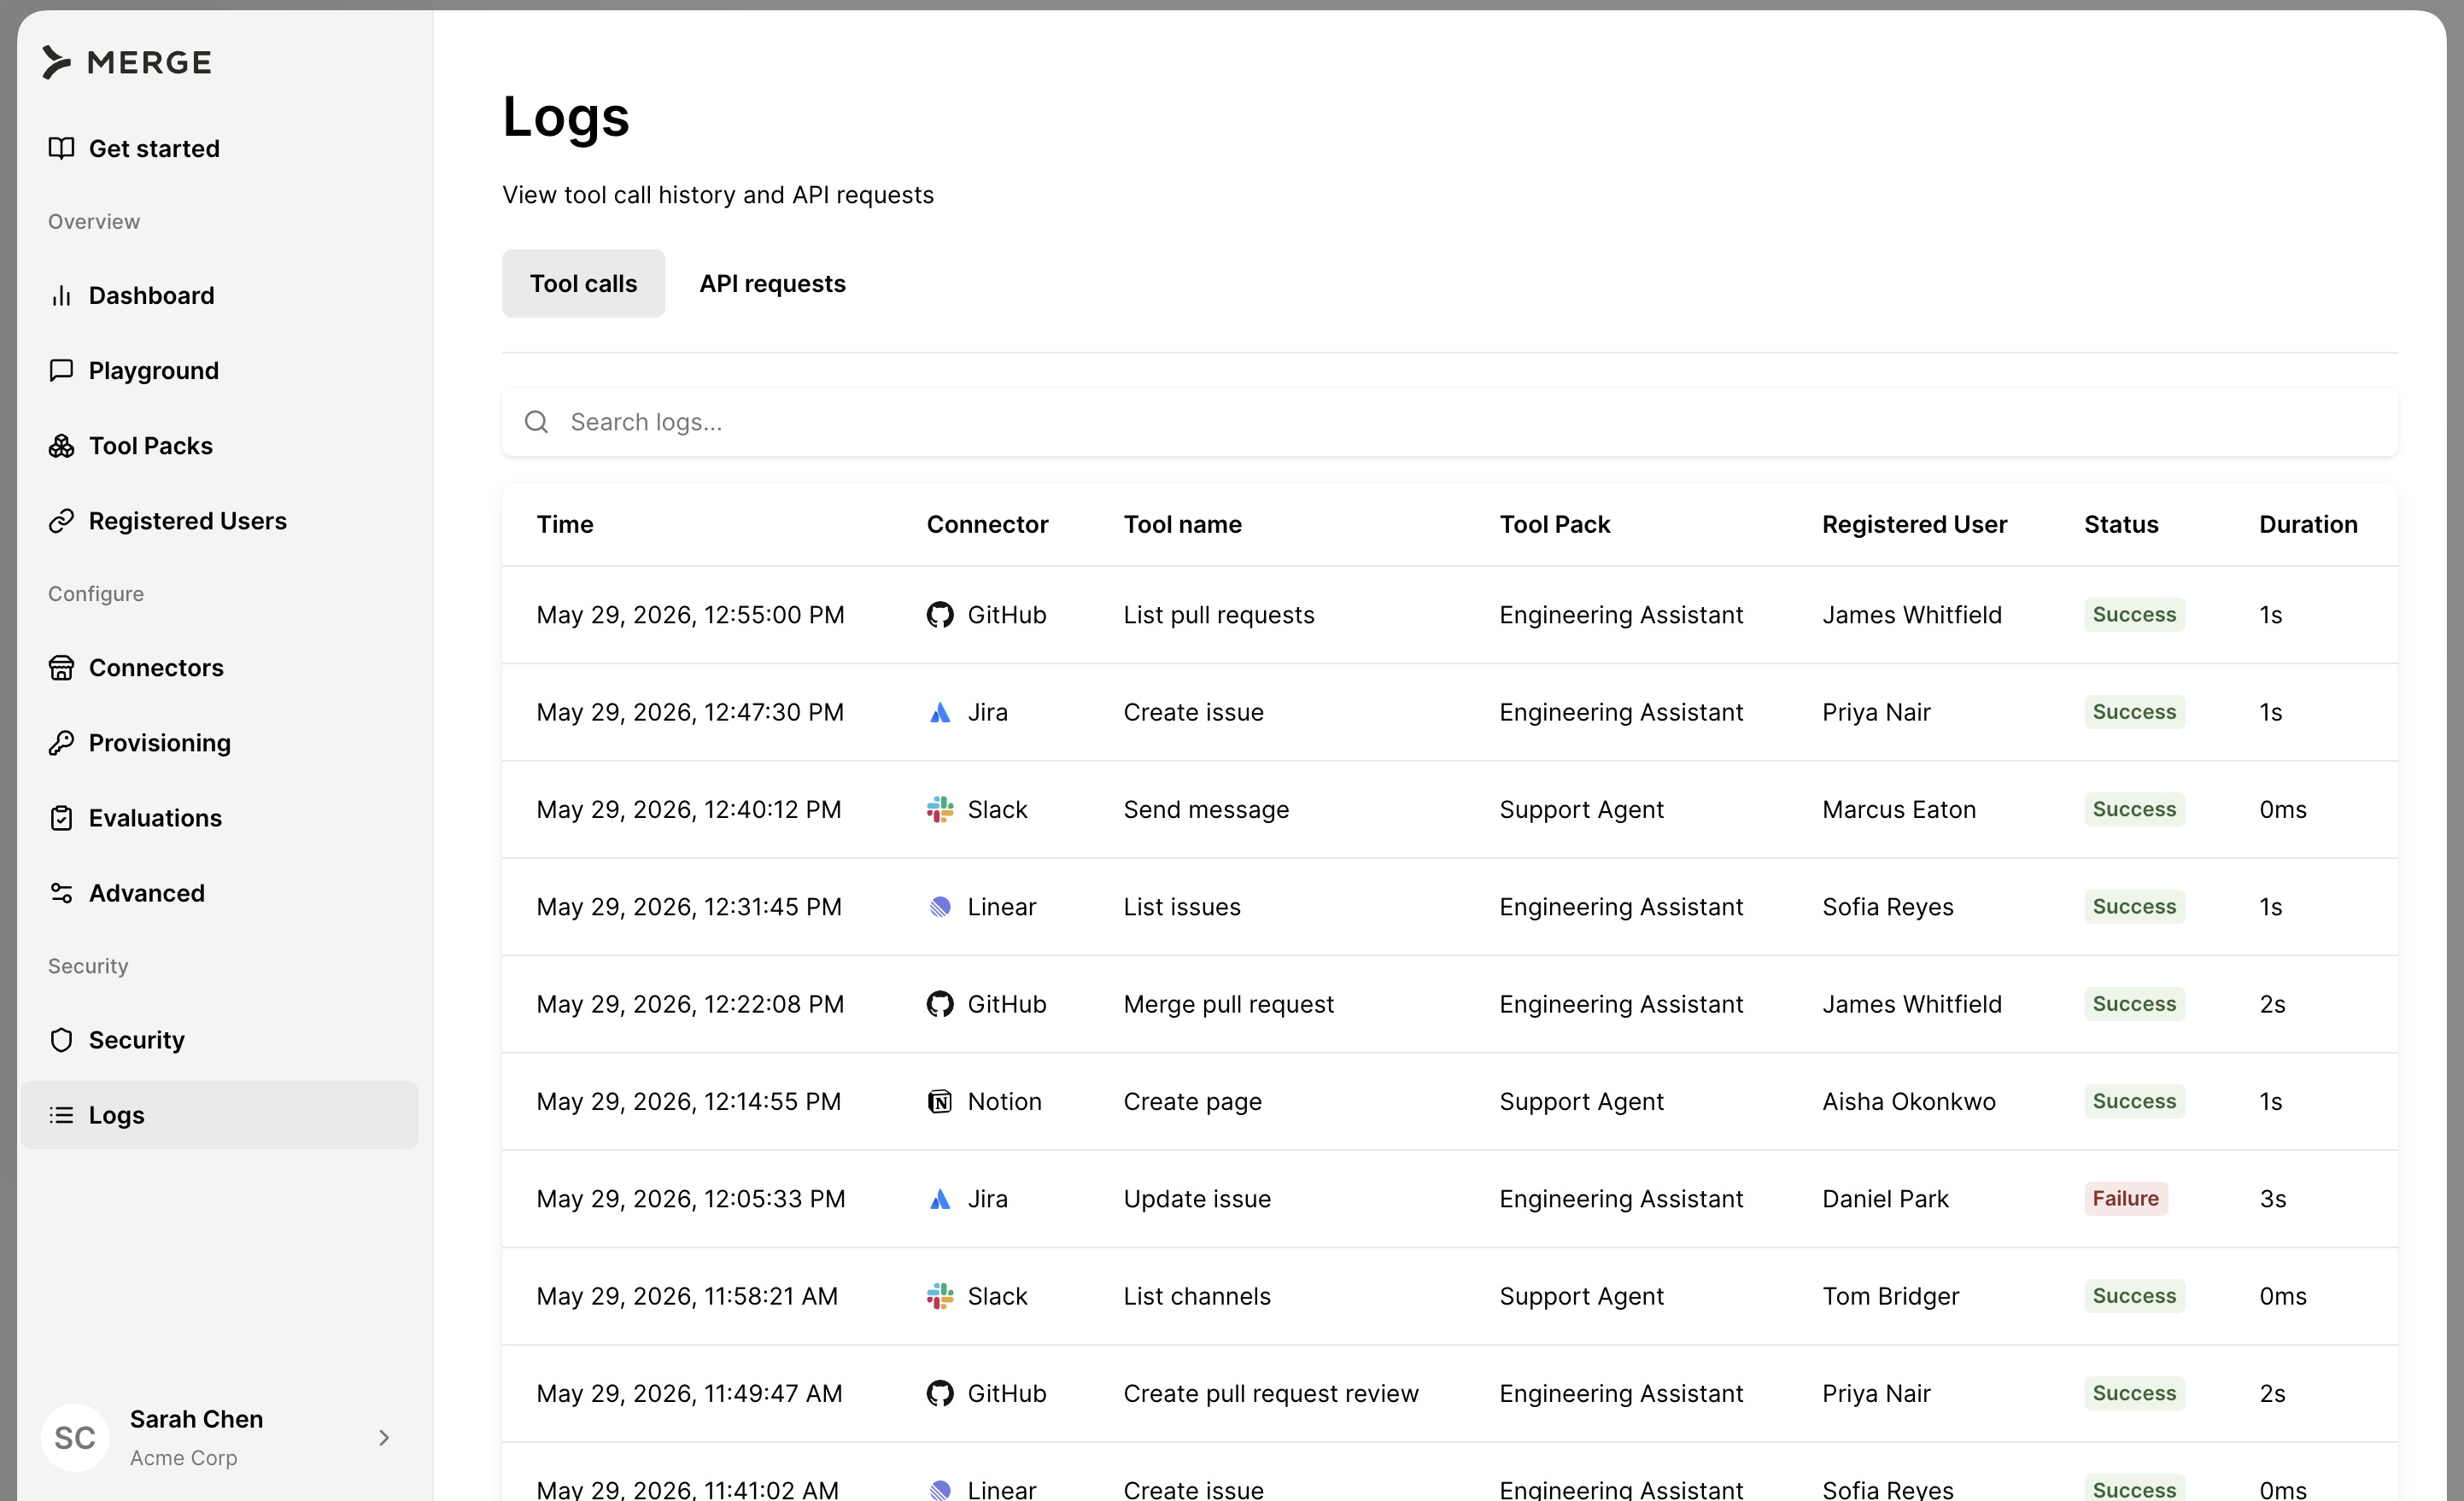The width and height of the screenshot is (2464, 1501).
Task: Click the Connector column header
Action: (x=987, y=524)
